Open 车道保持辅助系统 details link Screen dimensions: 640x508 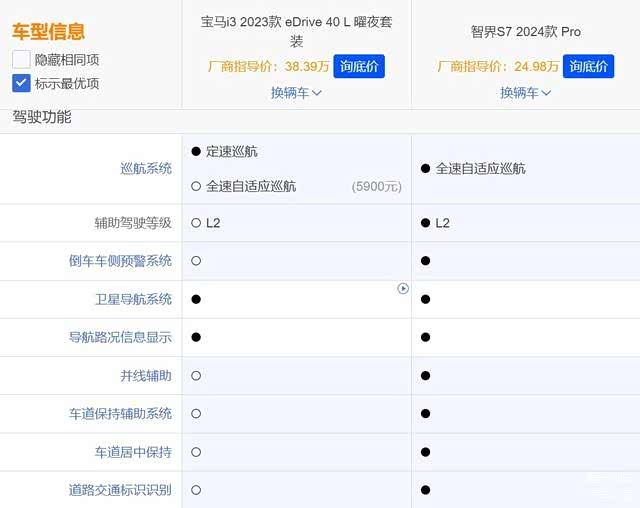(120, 414)
